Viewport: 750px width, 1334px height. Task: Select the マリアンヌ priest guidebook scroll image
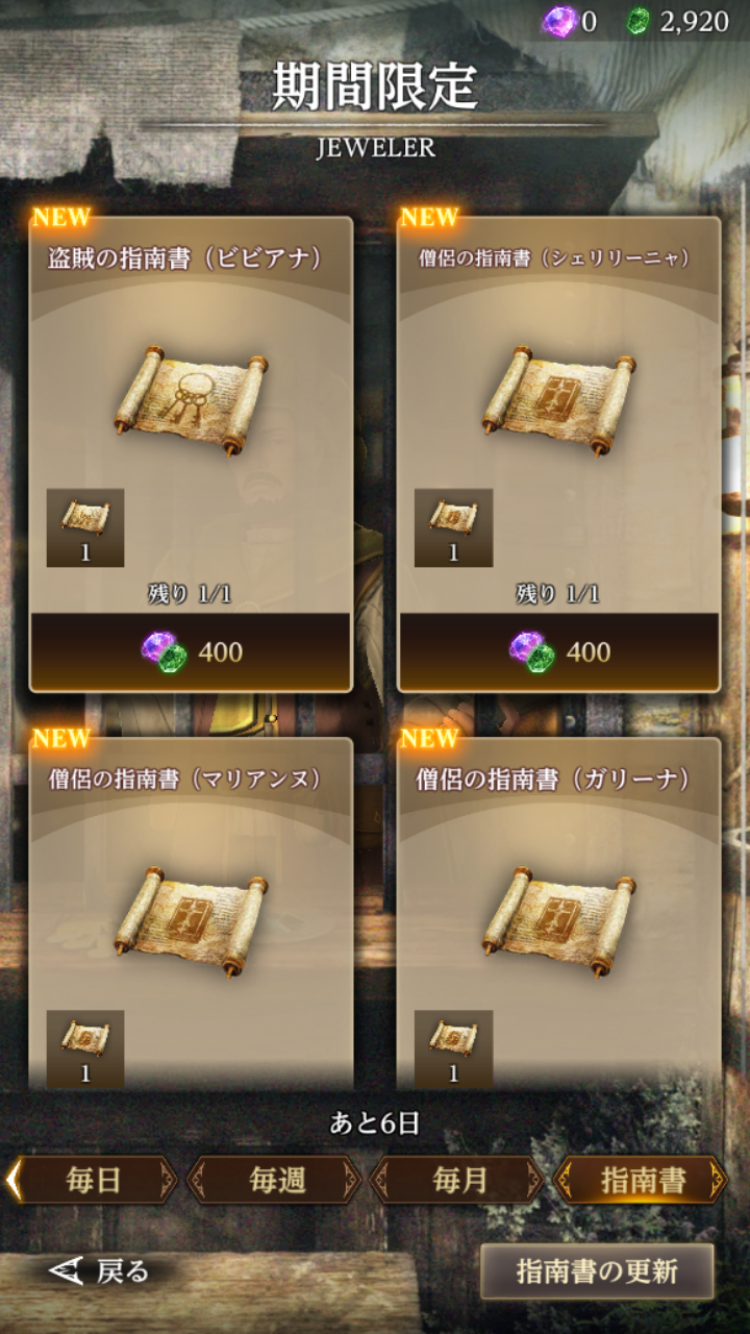coord(191,921)
